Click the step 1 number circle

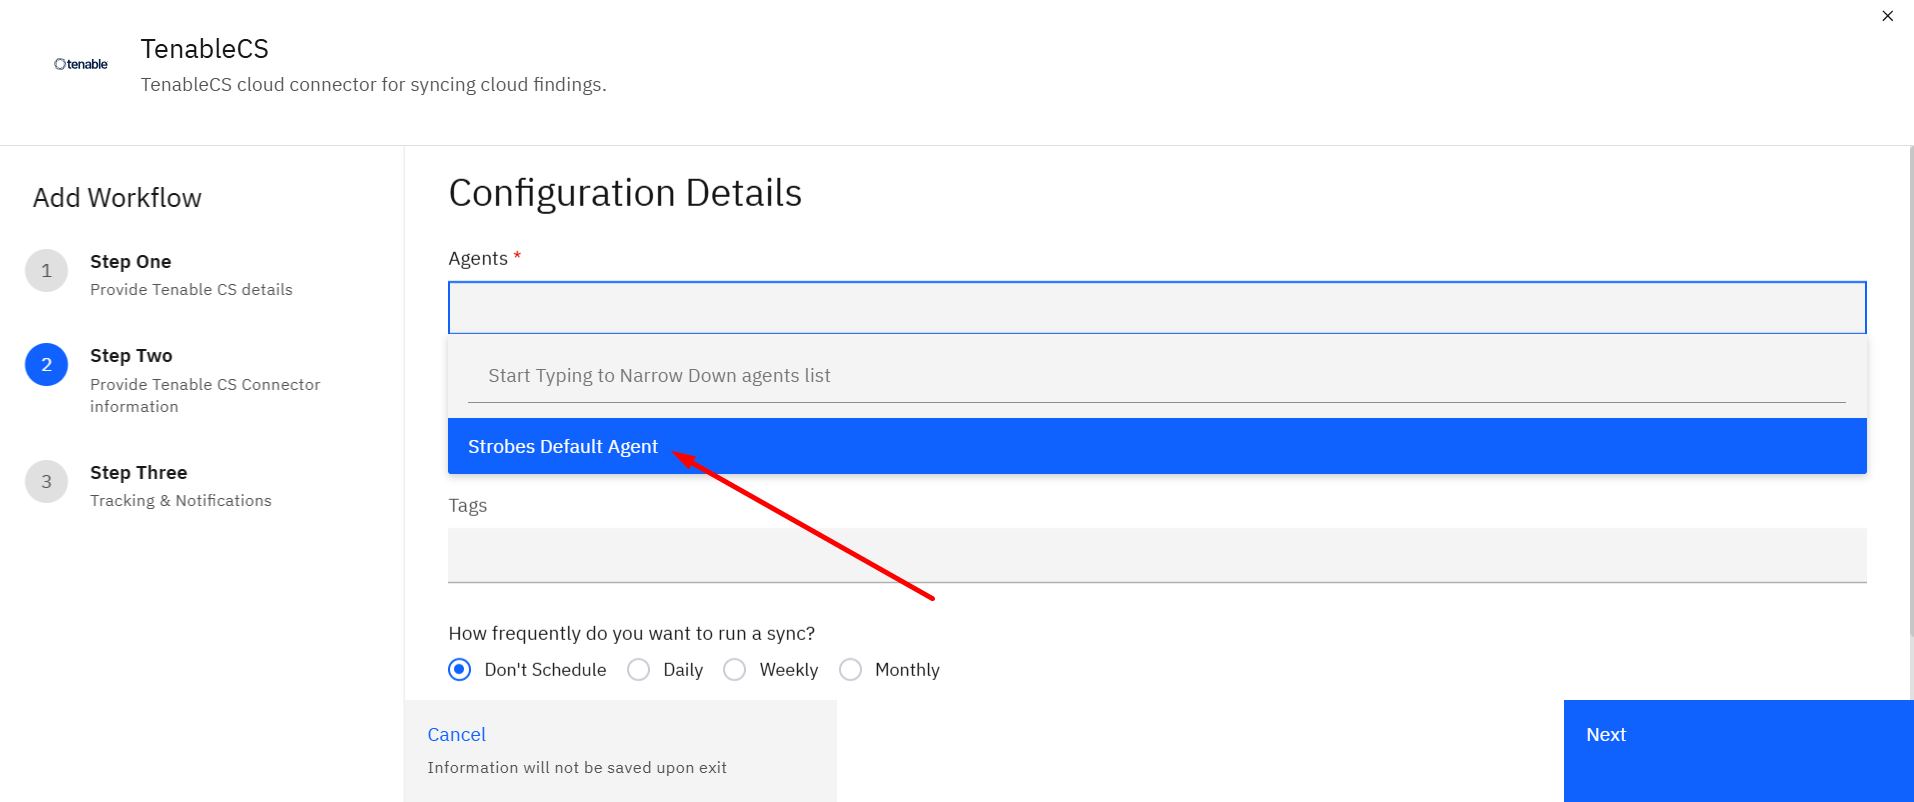(x=46, y=271)
